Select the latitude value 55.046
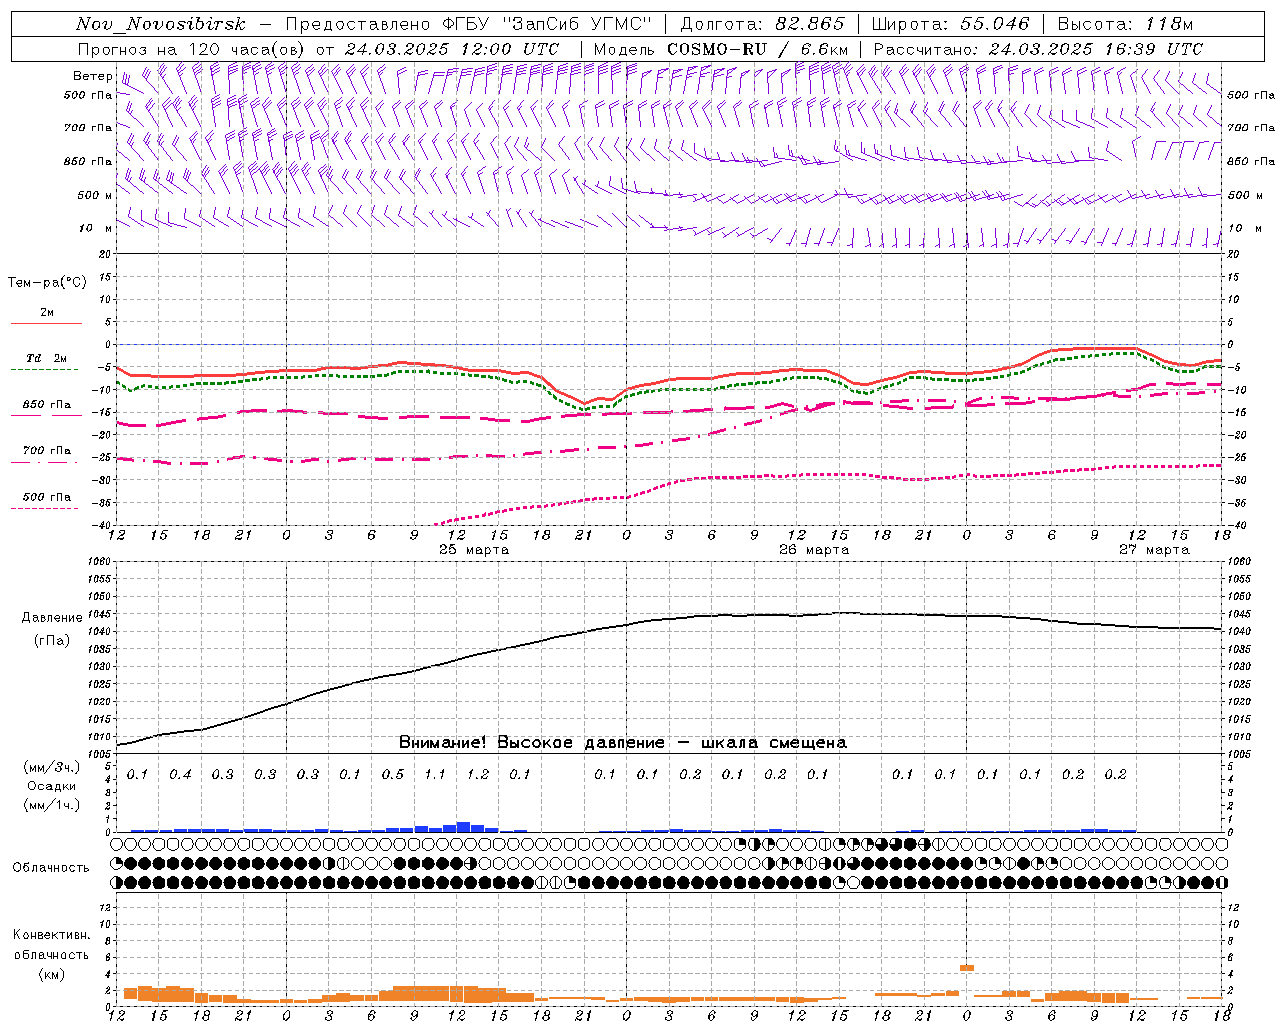This screenshot has height=1024, width=1280. click(995, 24)
